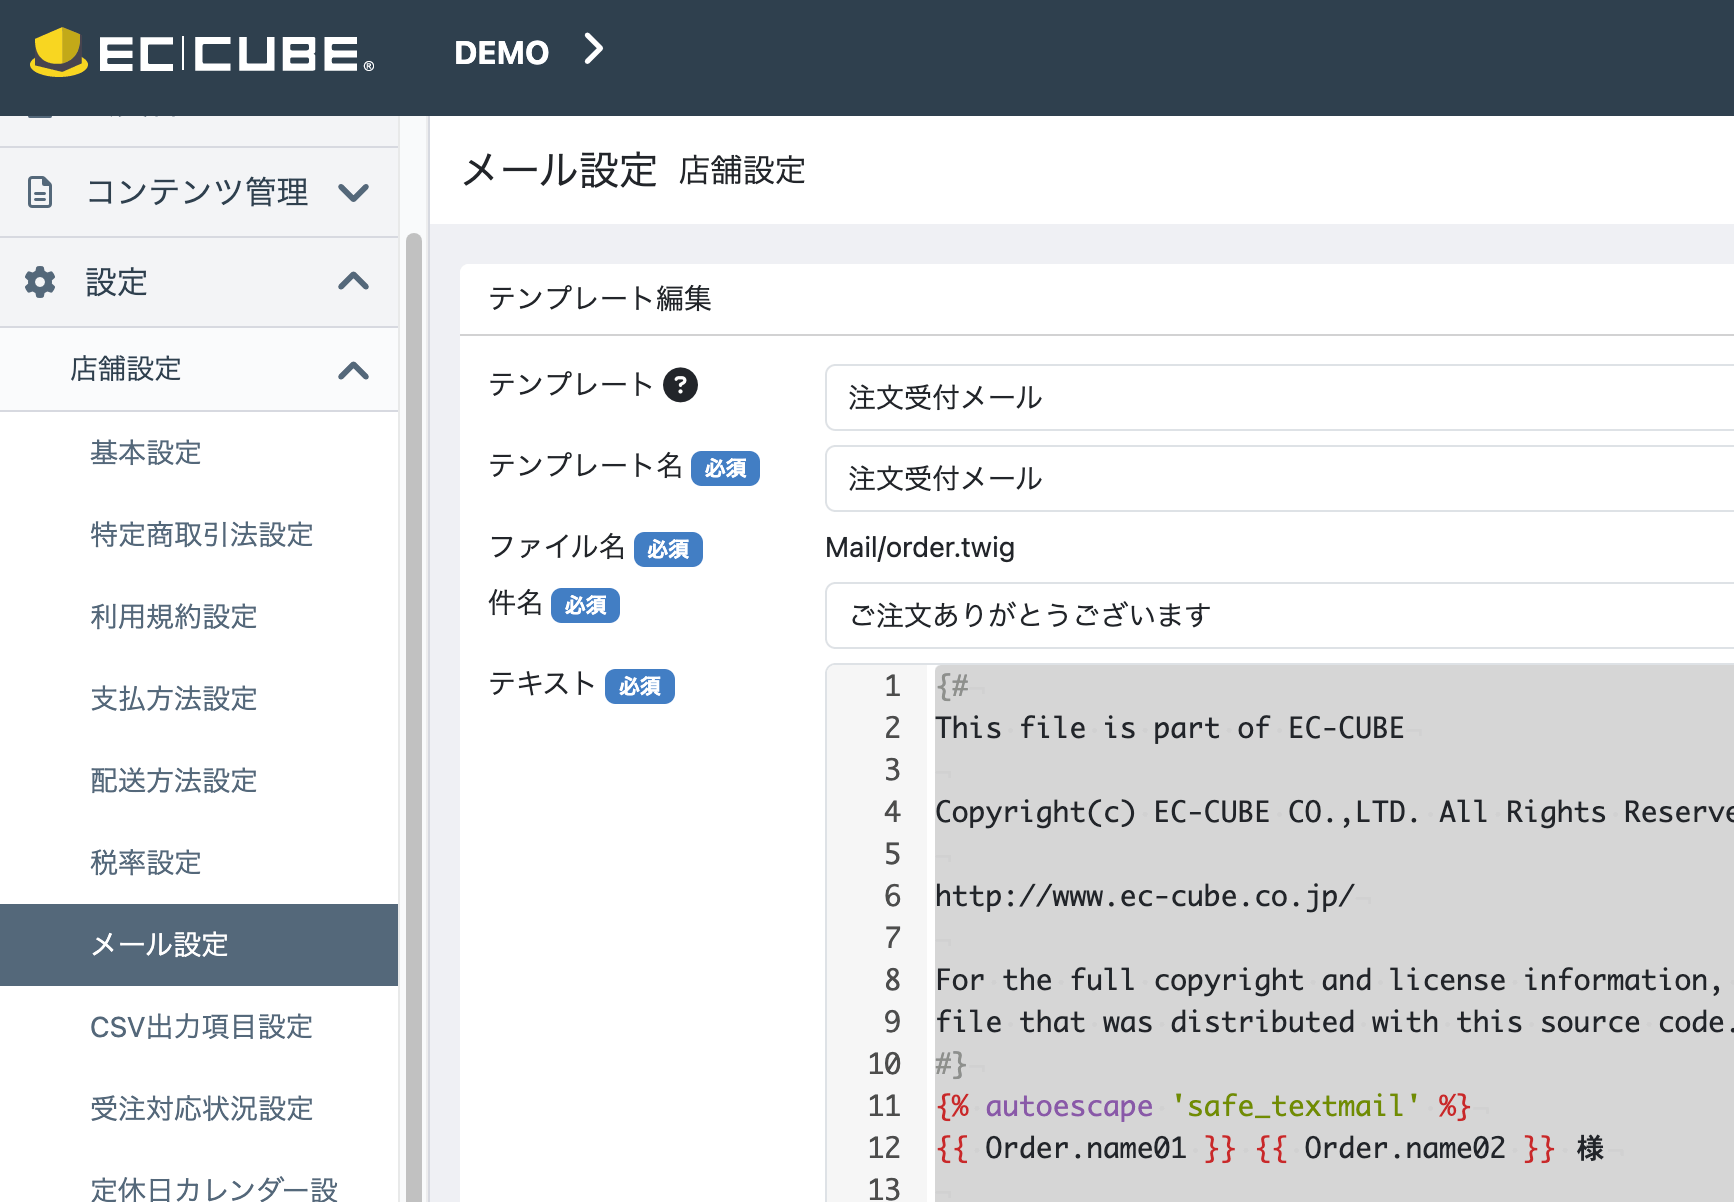Click the EC-CUBE logo
The image size is (1734, 1202).
tap(203, 52)
